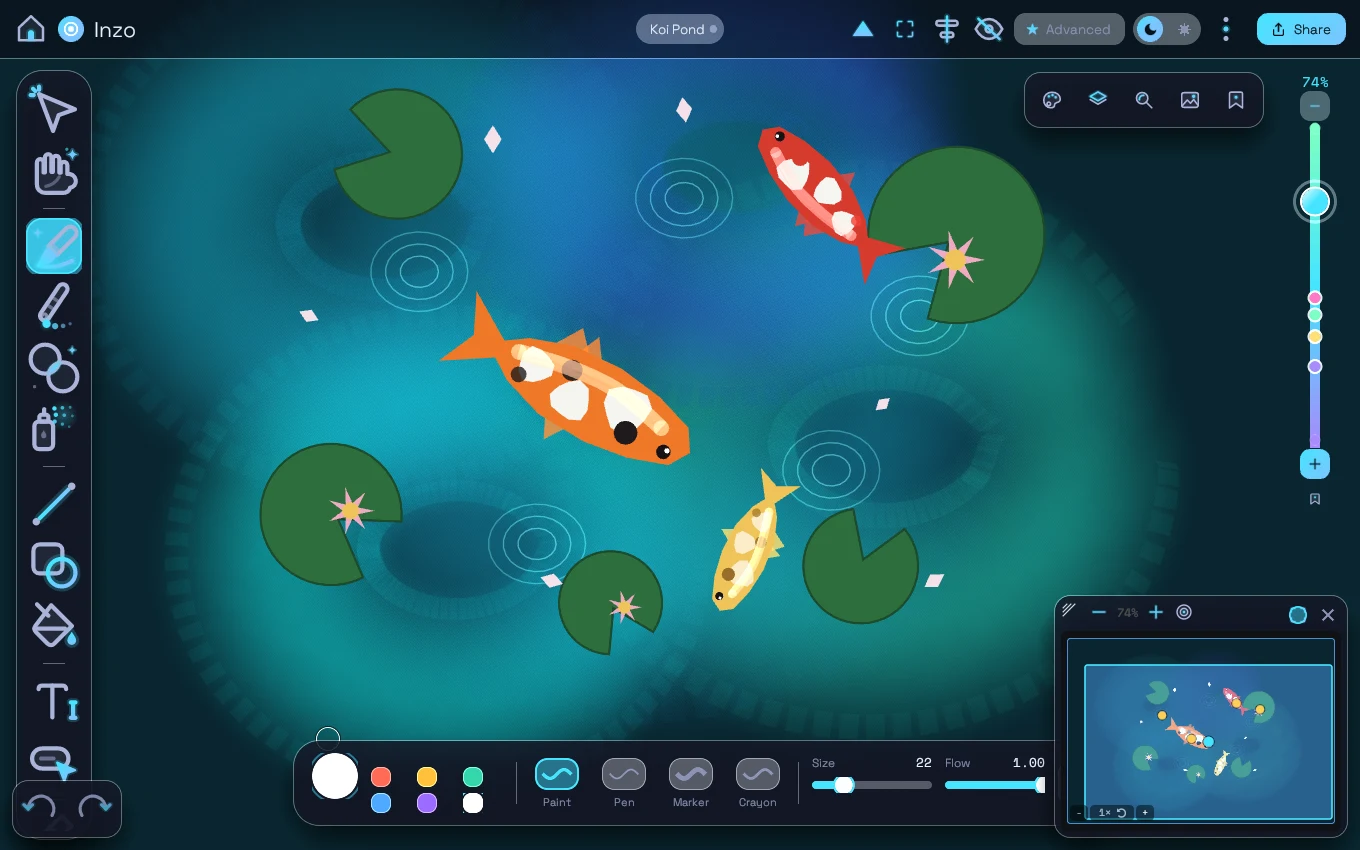The height and width of the screenshot is (850, 1360).
Task: Open the large white current color swatch
Action: [x=335, y=776]
